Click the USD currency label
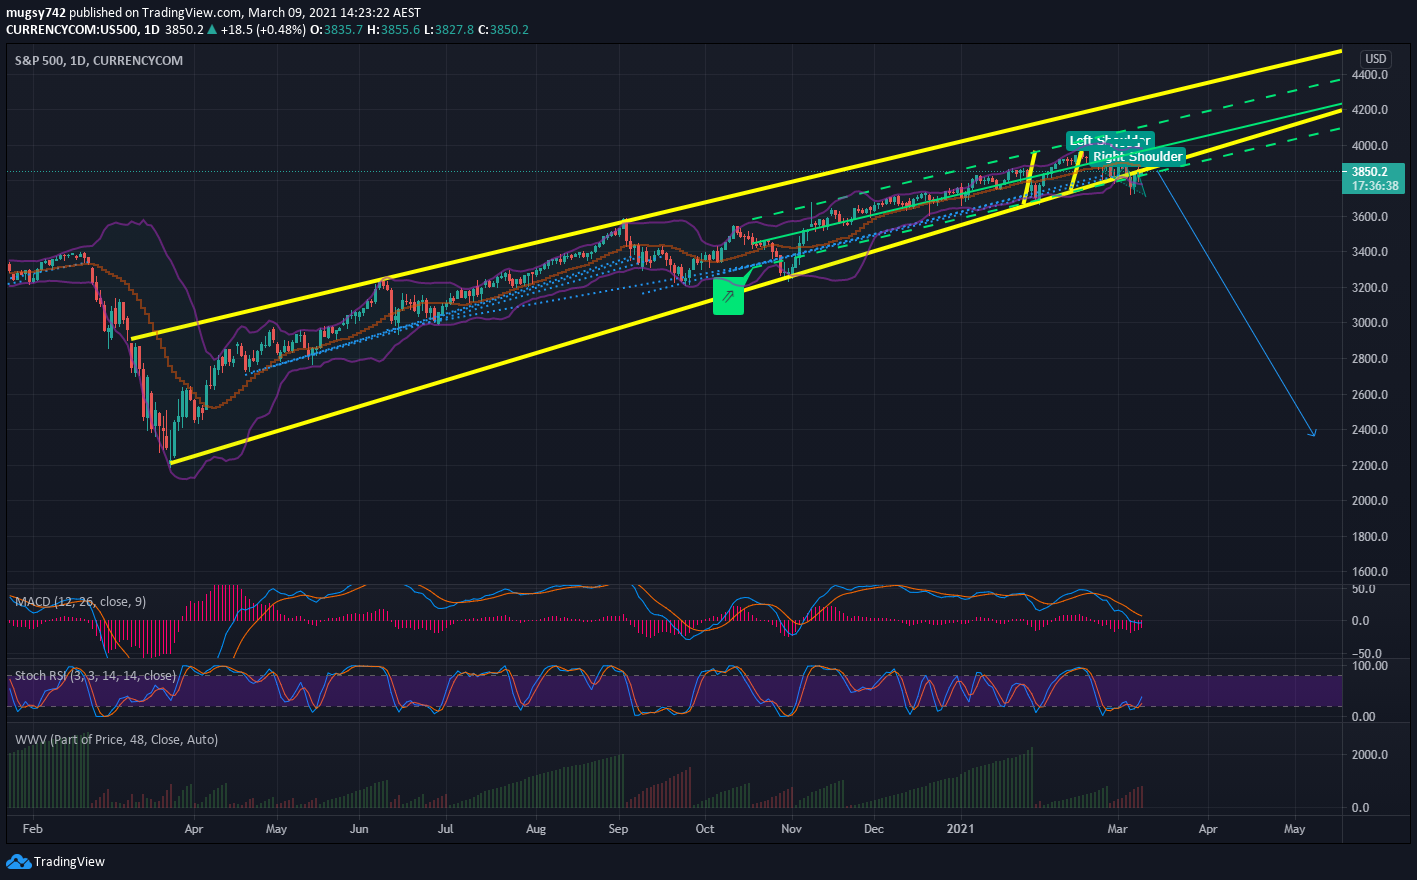1417x880 pixels. click(1376, 59)
